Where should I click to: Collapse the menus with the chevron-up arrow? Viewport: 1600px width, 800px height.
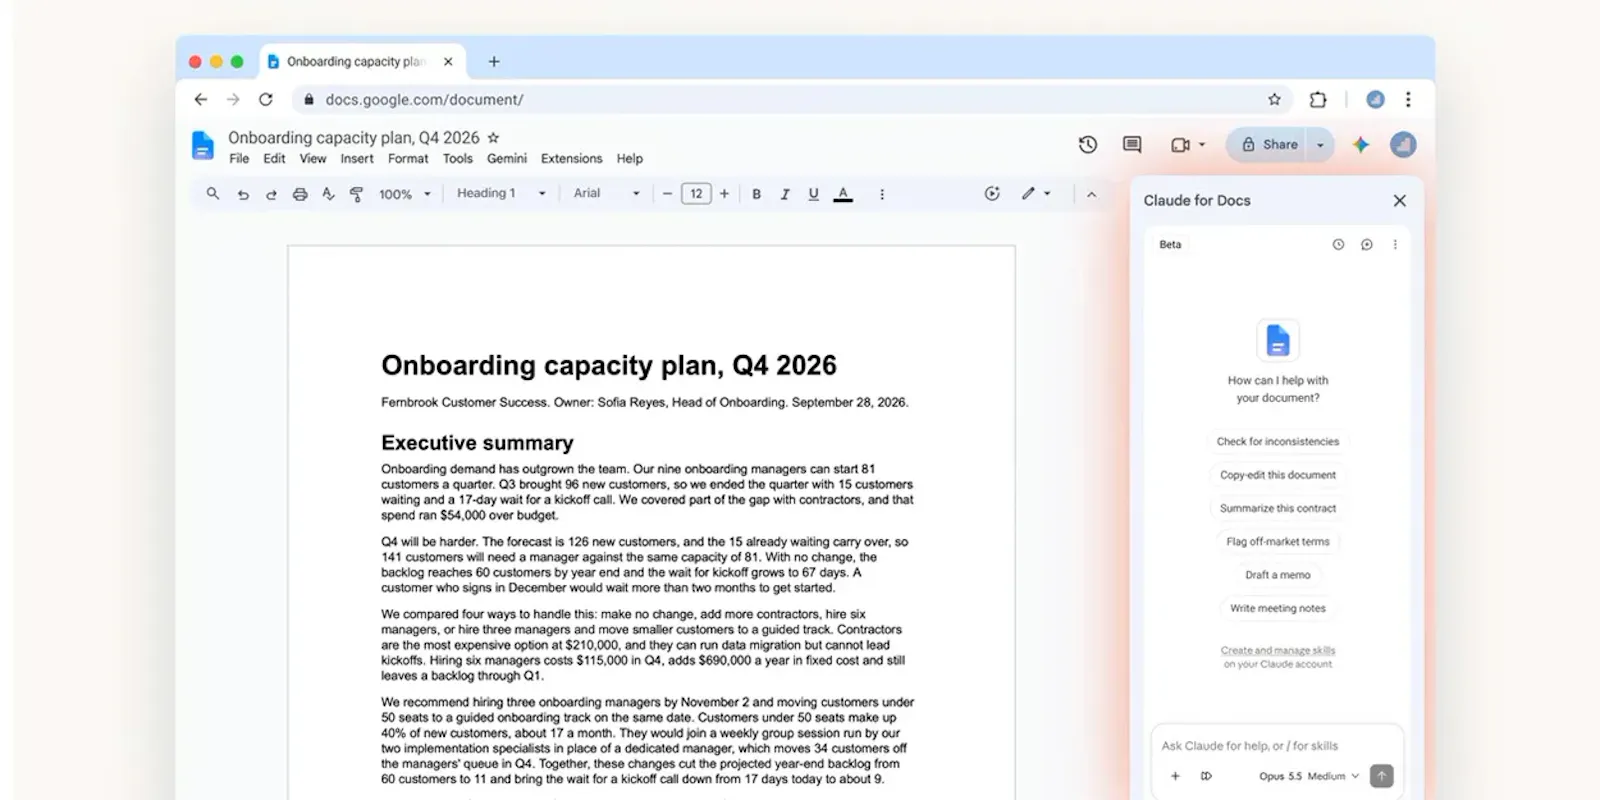click(x=1092, y=194)
